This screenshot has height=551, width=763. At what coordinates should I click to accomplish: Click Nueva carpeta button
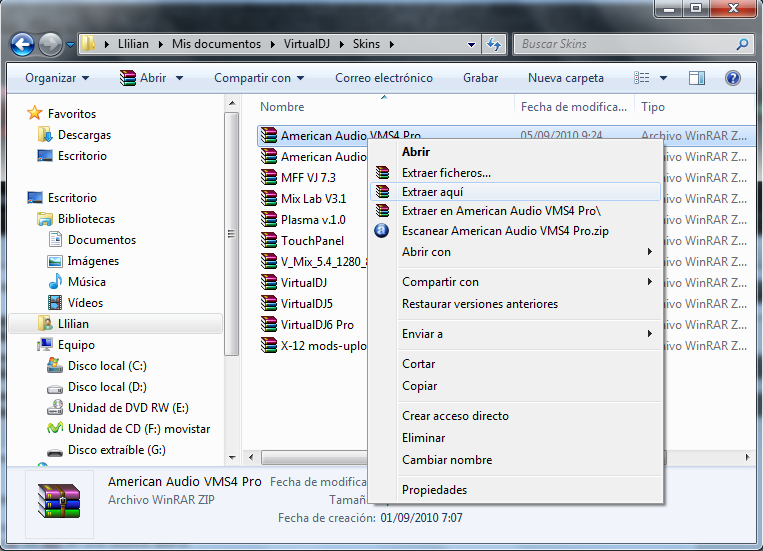(565, 78)
